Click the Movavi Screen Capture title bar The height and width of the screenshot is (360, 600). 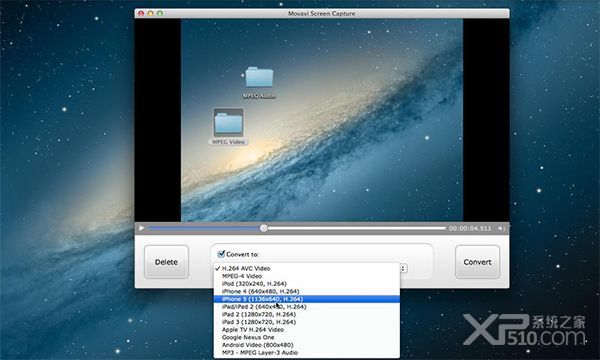pyautogui.click(x=322, y=13)
